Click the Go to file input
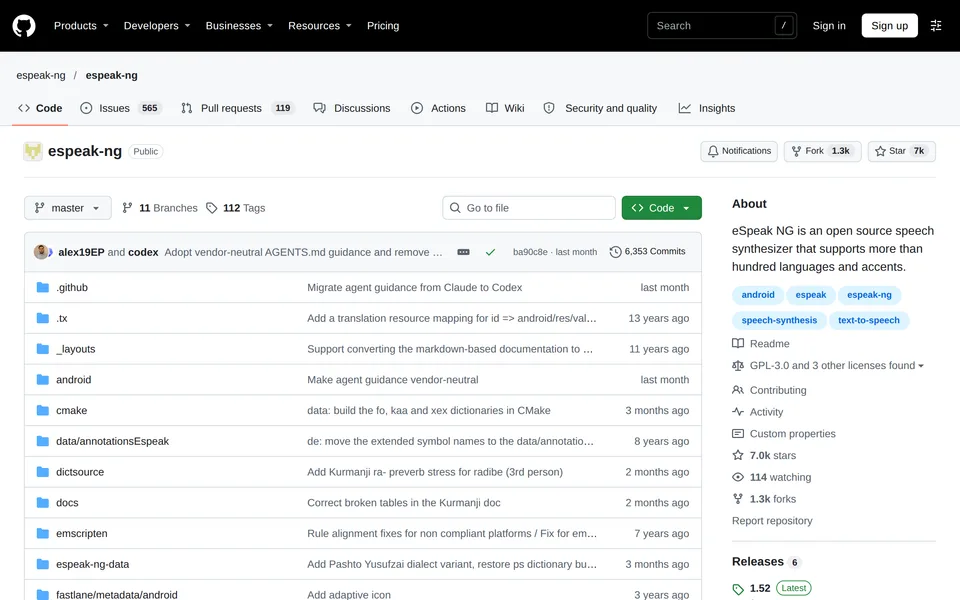 (529, 208)
